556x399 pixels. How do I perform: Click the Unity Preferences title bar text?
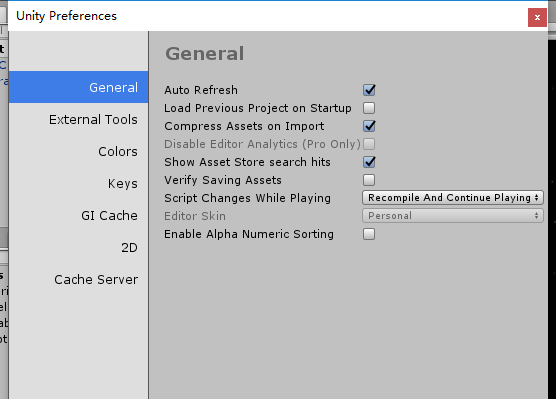(66, 16)
